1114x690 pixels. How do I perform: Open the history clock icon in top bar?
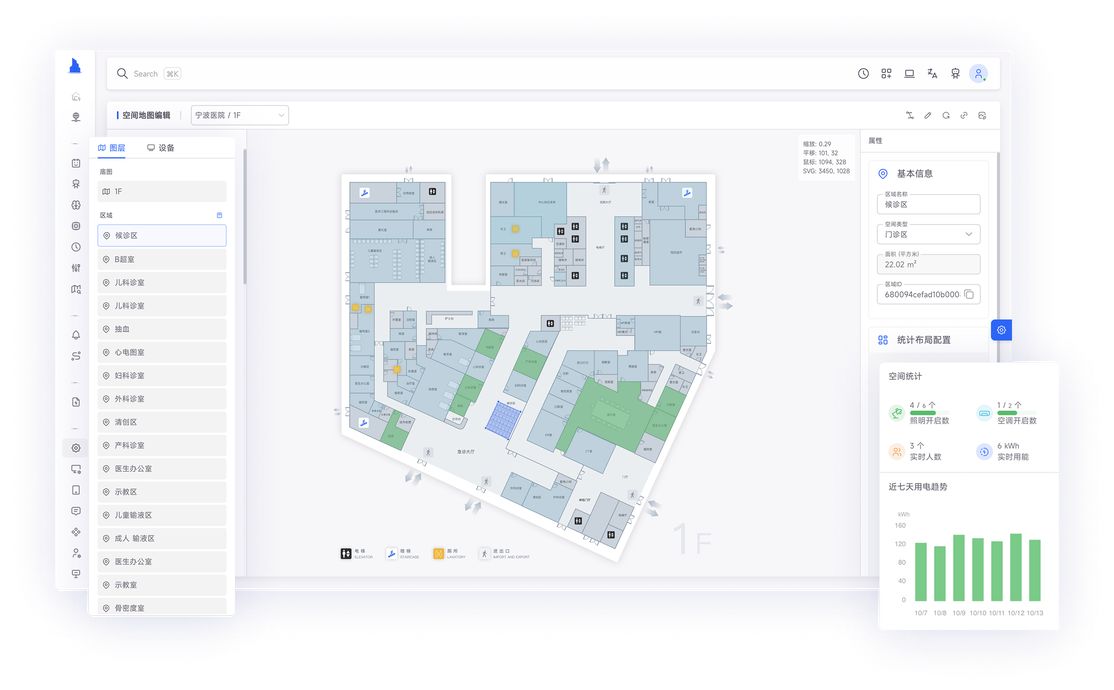tap(863, 73)
